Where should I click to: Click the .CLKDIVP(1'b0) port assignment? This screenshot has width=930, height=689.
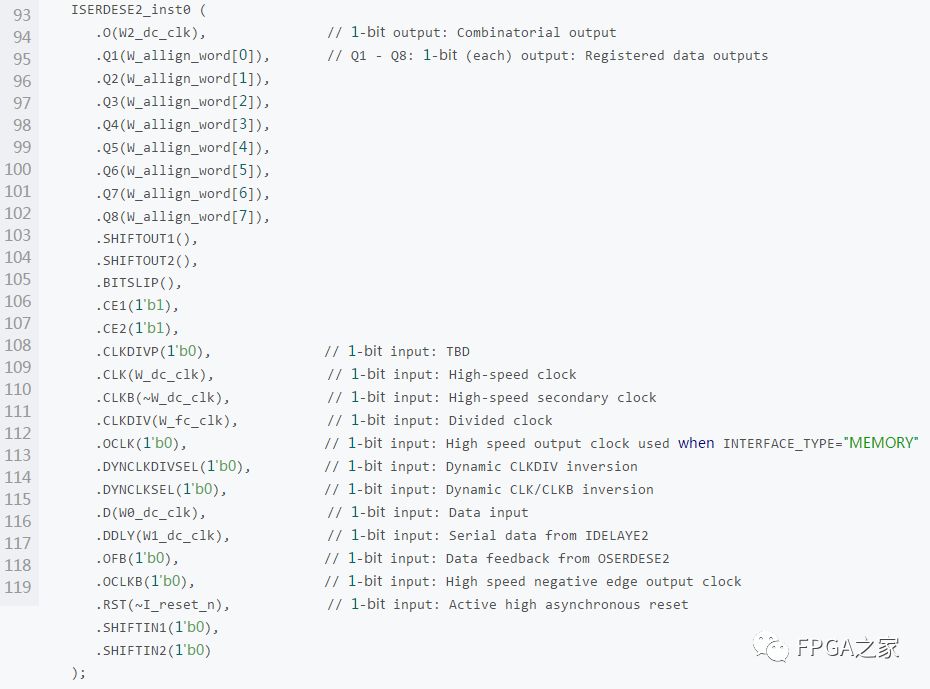153,351
